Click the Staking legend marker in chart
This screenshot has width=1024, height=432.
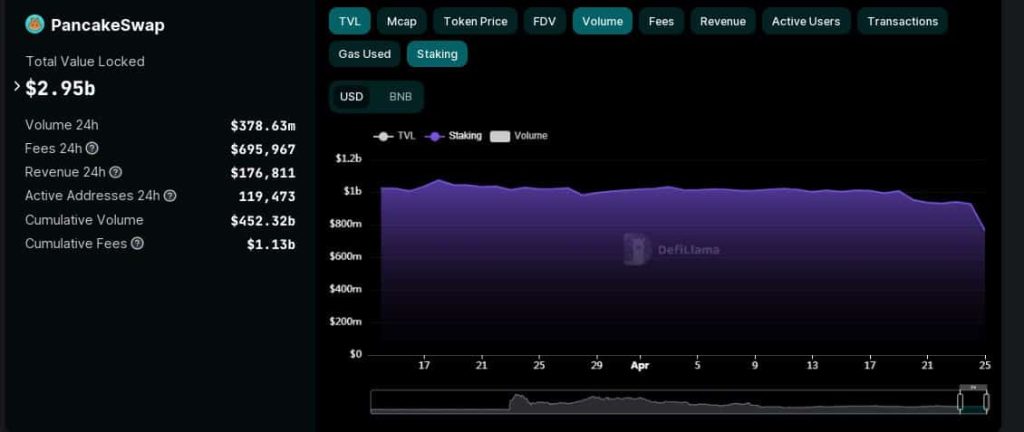coord(434,136)
